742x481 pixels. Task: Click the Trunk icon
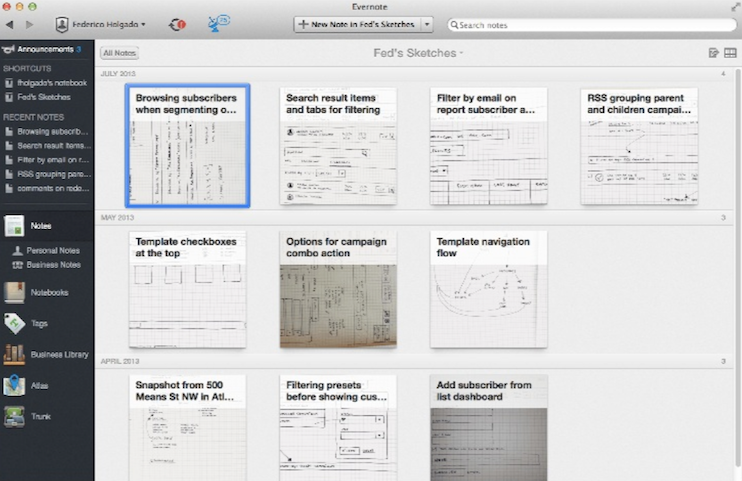pyautogui.click(x=14, y=417)
